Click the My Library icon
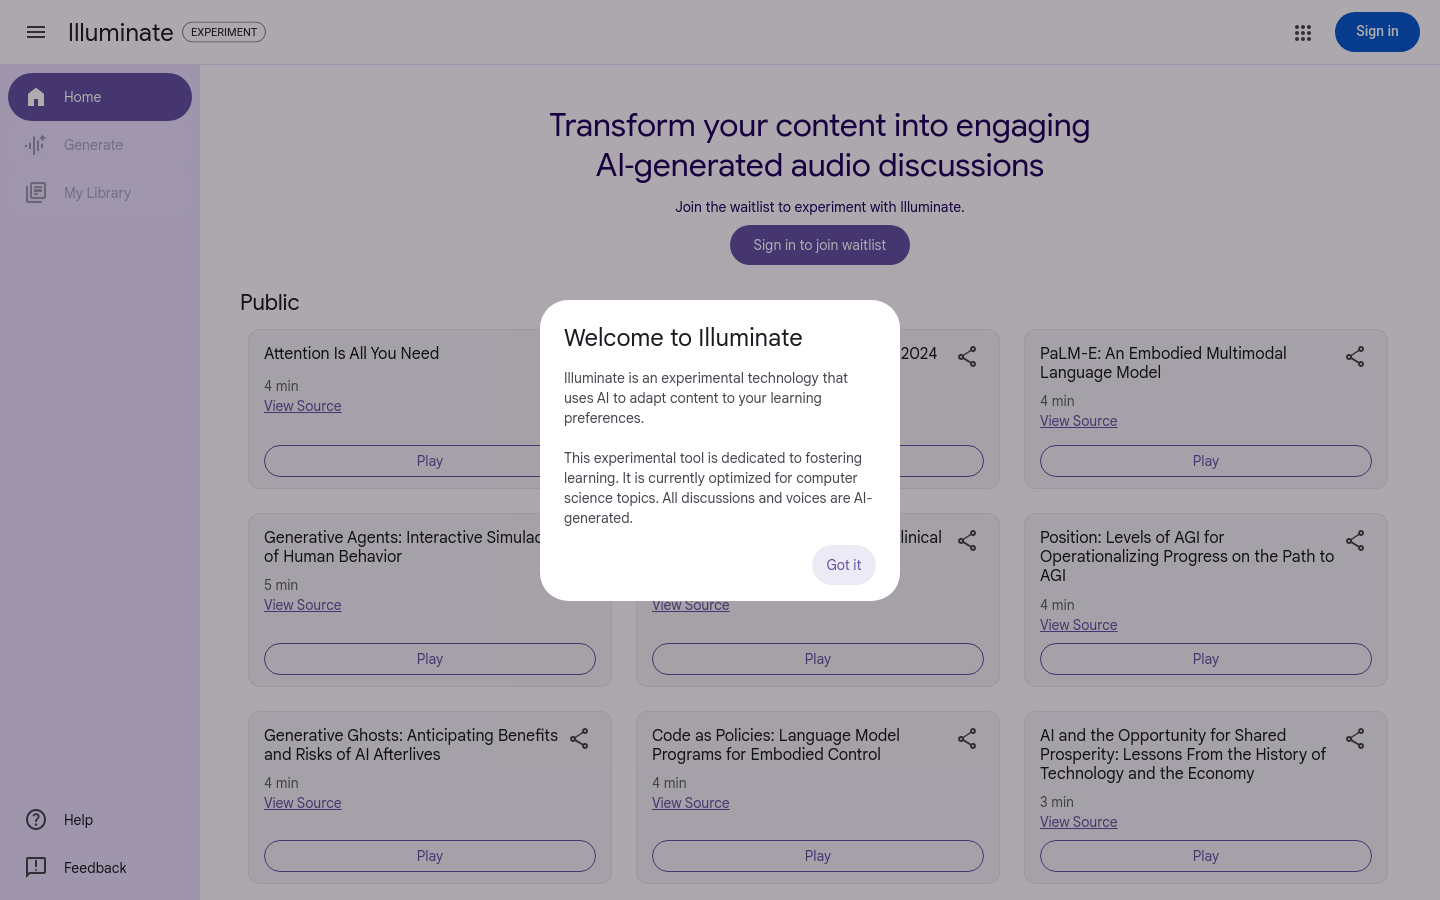Image resolution: width=1440 pixels, height=900 pixels. [36, 193]
